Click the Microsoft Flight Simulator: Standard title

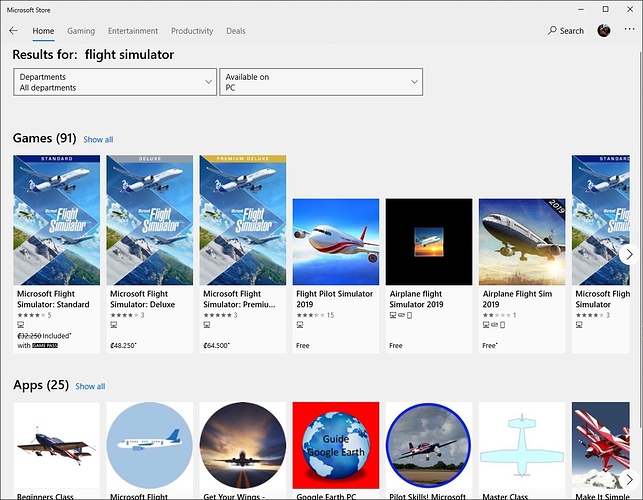[53, 299]
